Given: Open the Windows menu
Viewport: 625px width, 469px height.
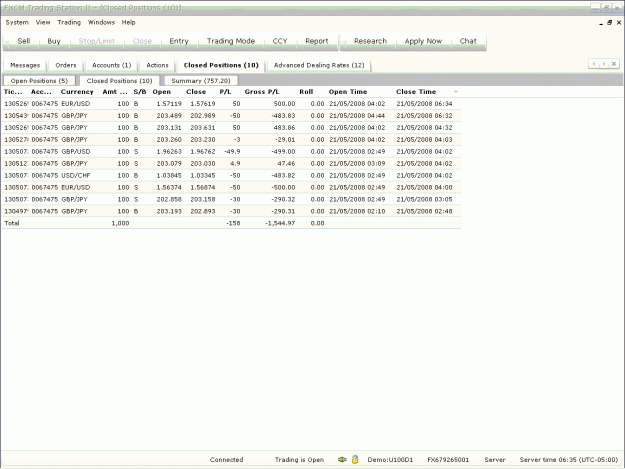Looking at the screenshot, I should tap(101, 22).
